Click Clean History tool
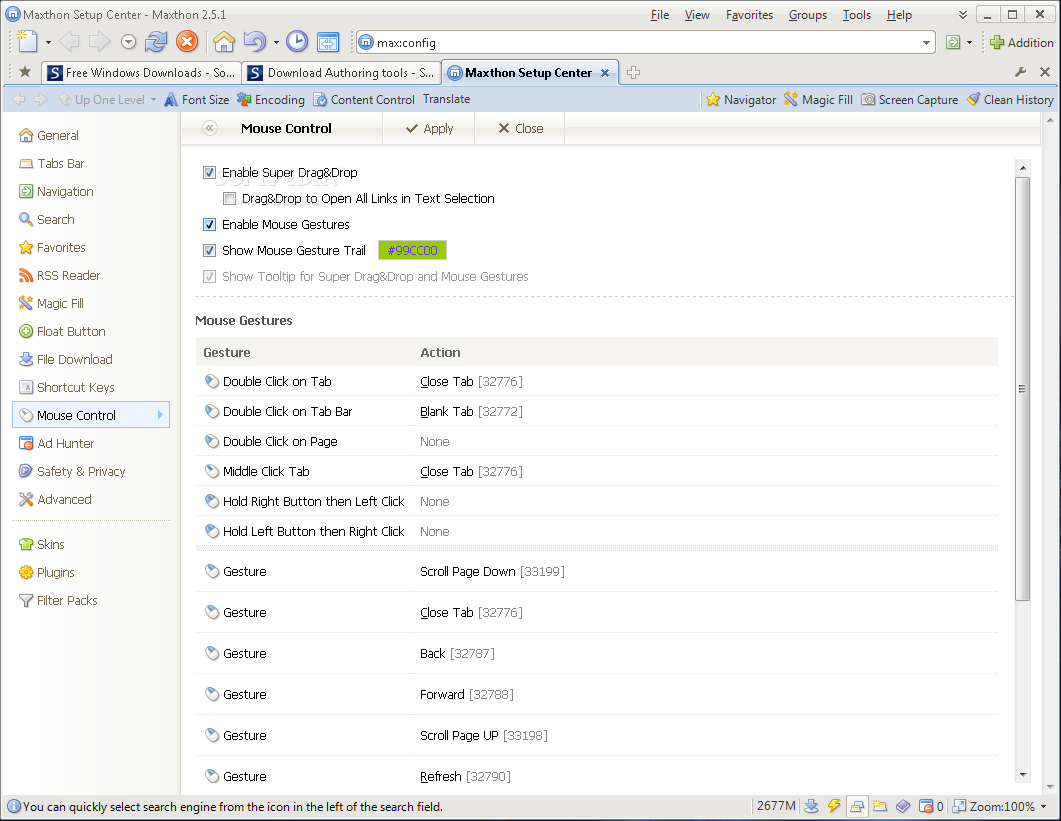This screenshot has width=1061, height=821. pos(1010,99)
